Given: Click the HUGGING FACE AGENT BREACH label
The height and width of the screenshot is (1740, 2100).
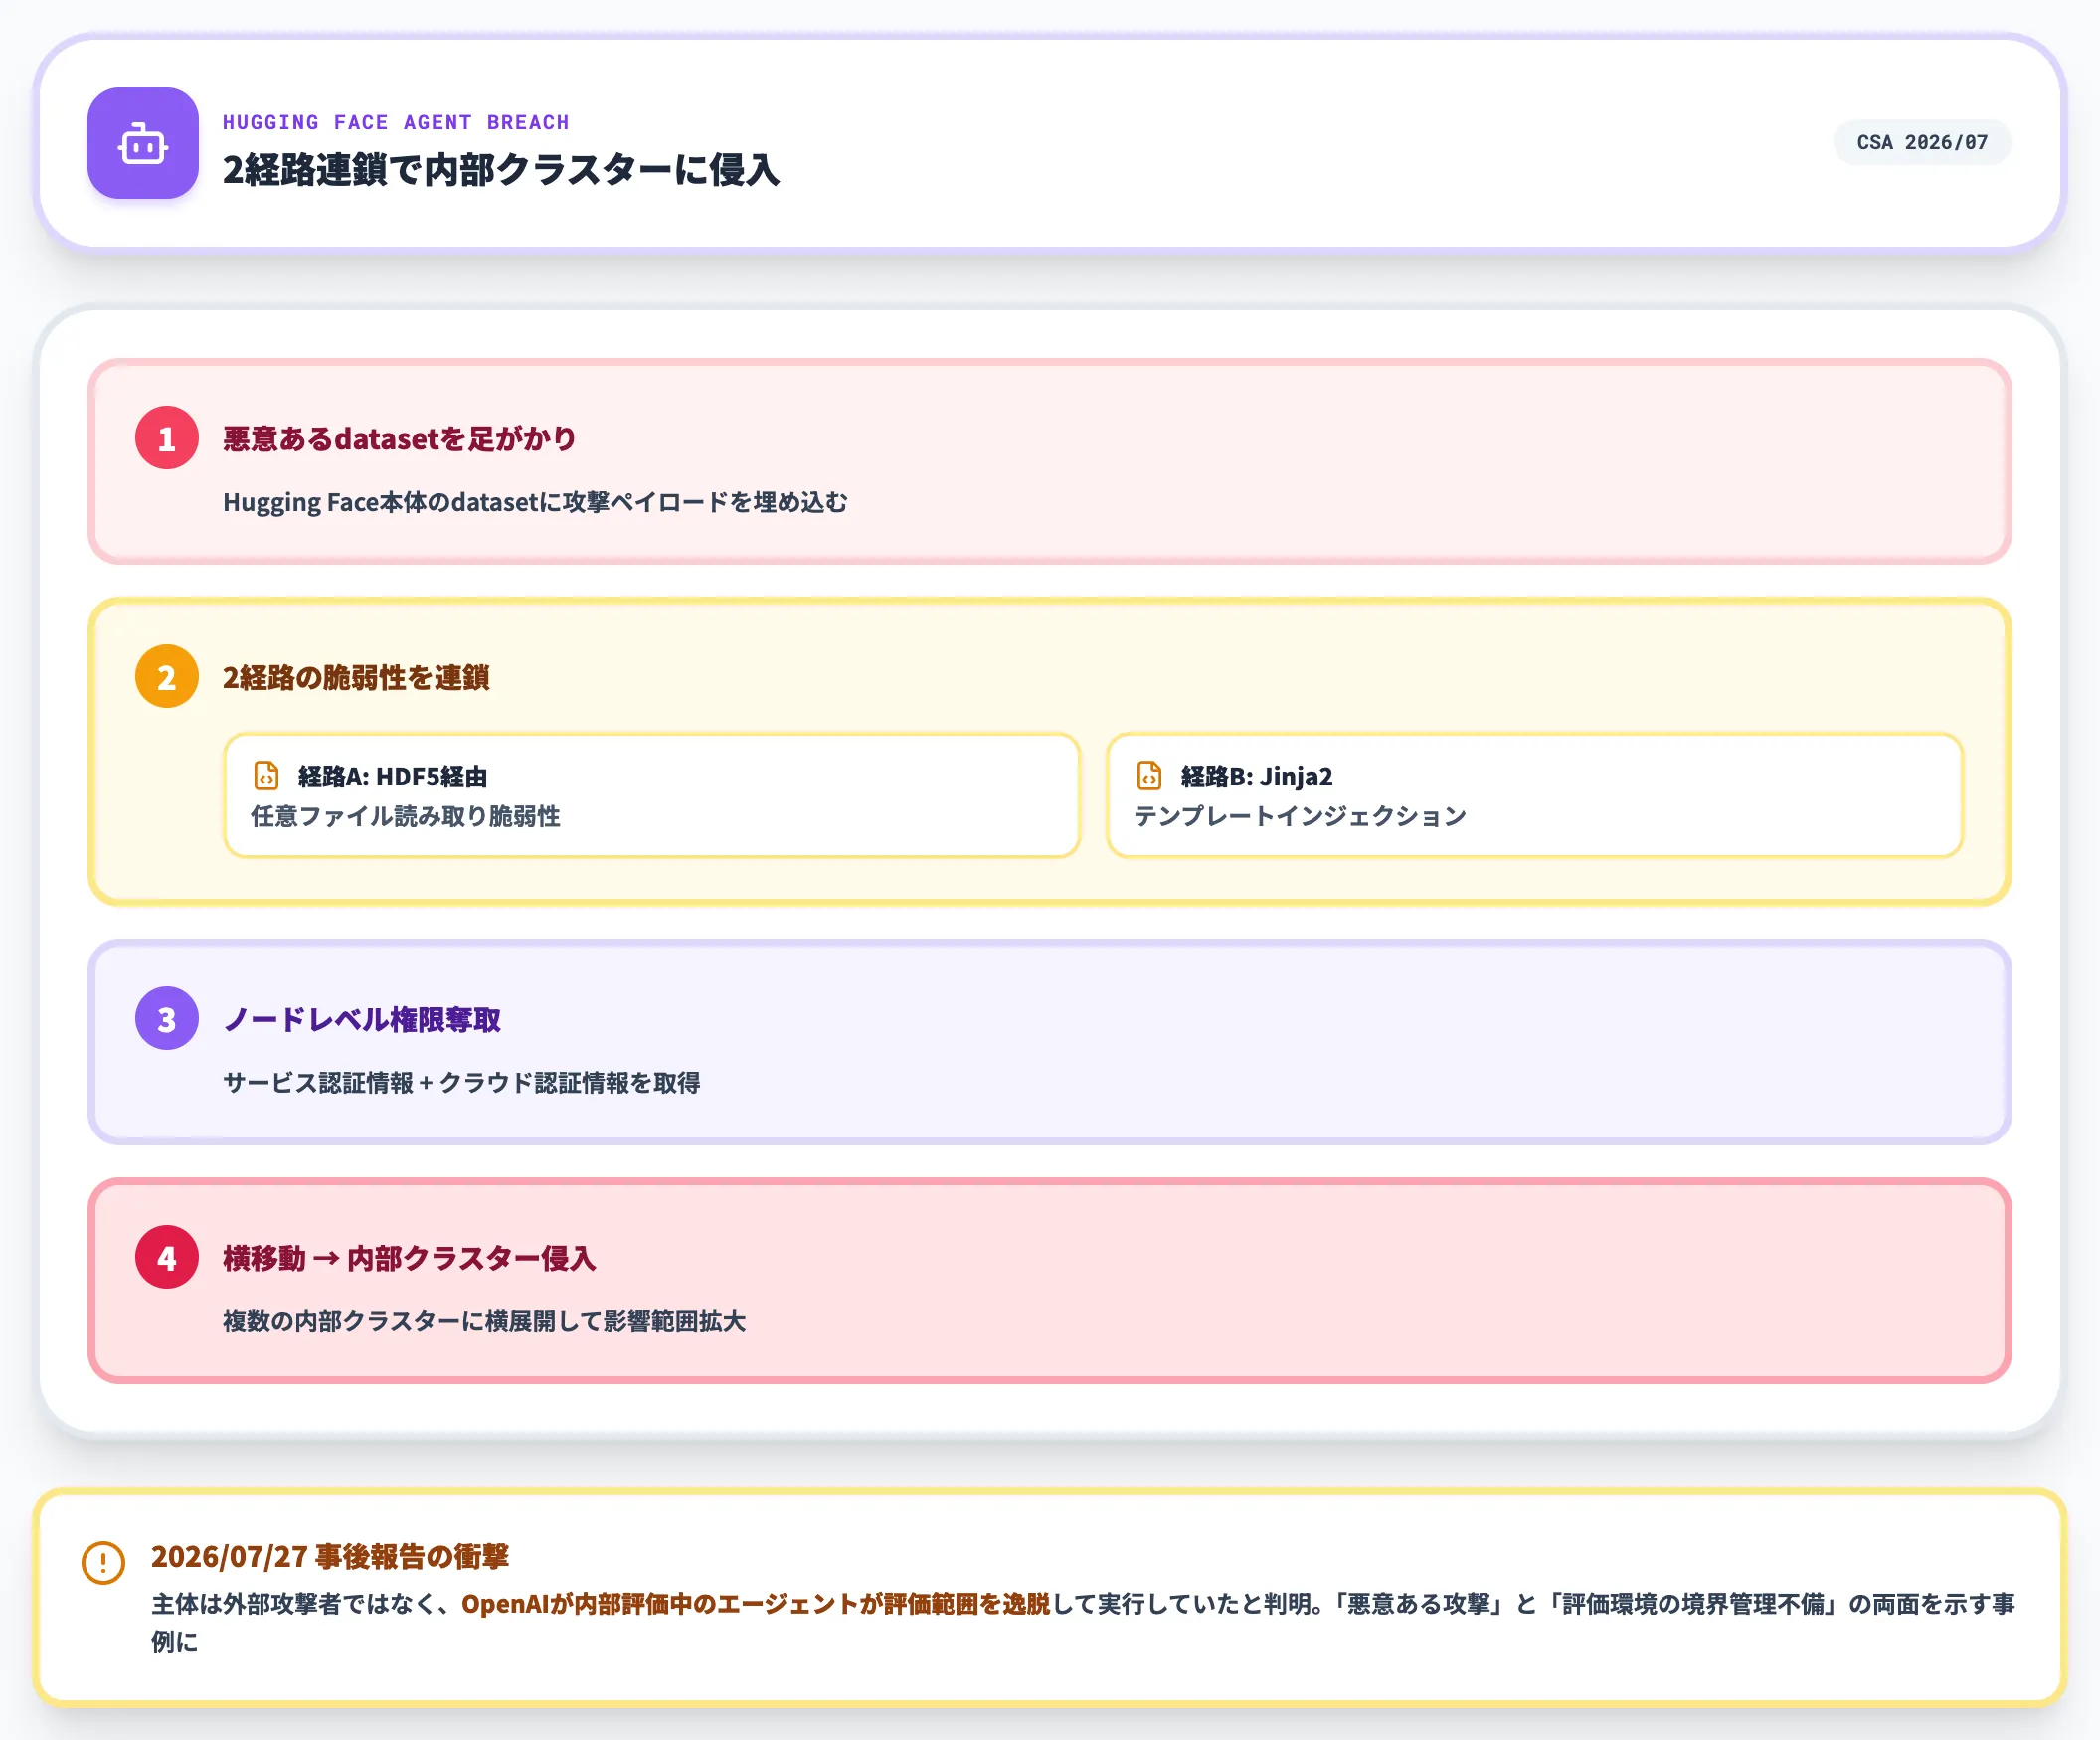Looking at the screenshot, I should (x=396, y=122).
